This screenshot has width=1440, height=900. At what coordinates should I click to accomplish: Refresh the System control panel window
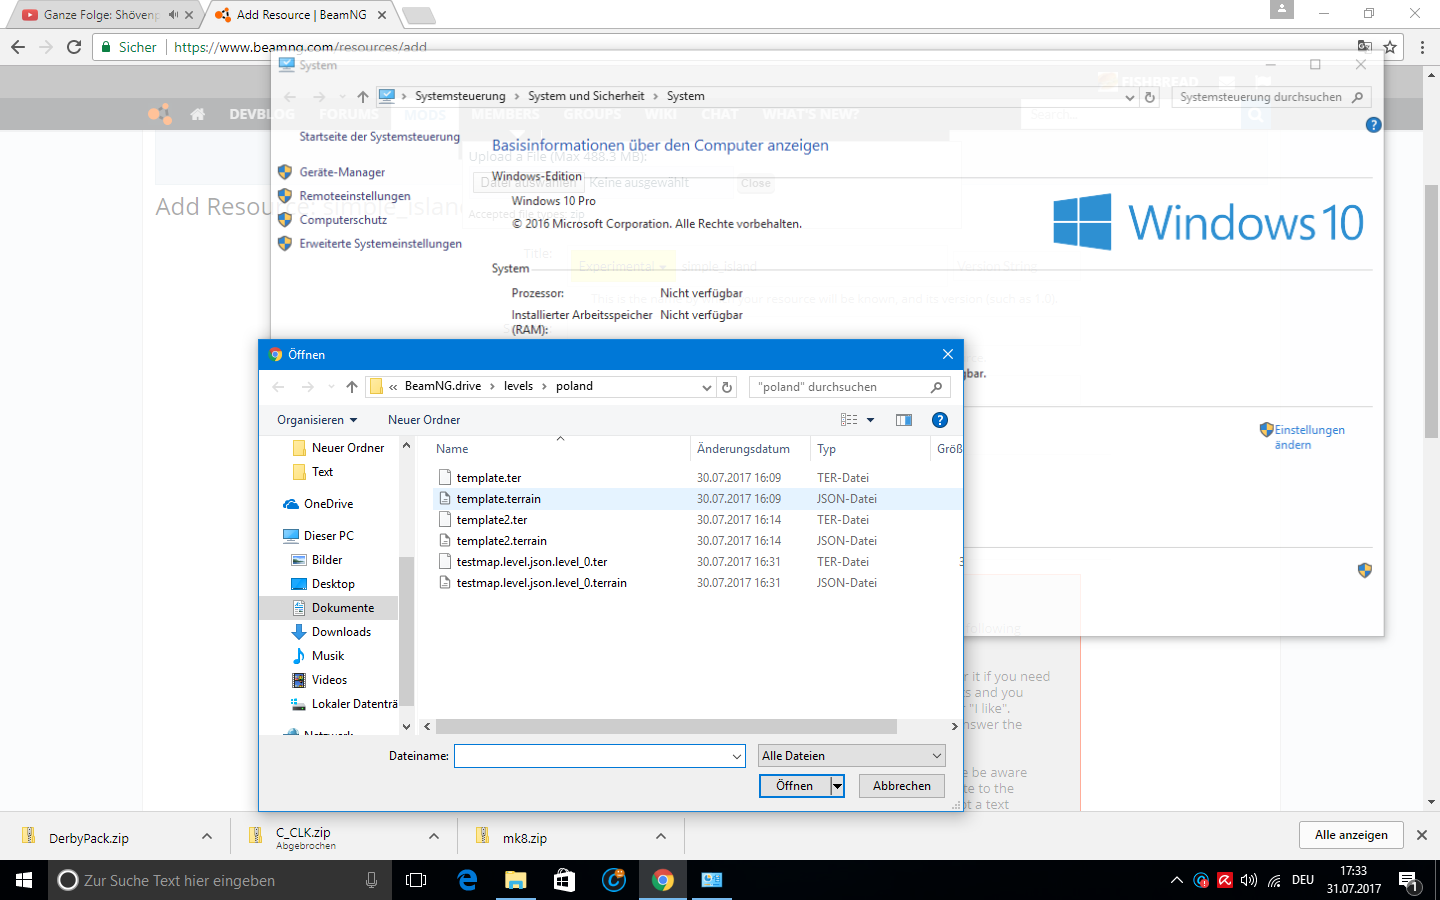[1150, 97]
